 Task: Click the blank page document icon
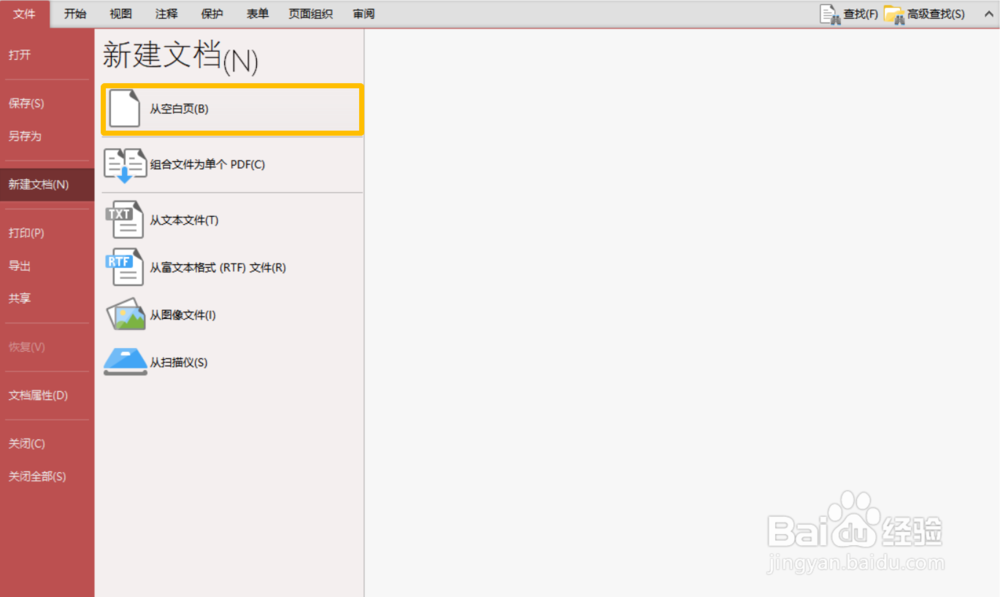coord(124,108)
